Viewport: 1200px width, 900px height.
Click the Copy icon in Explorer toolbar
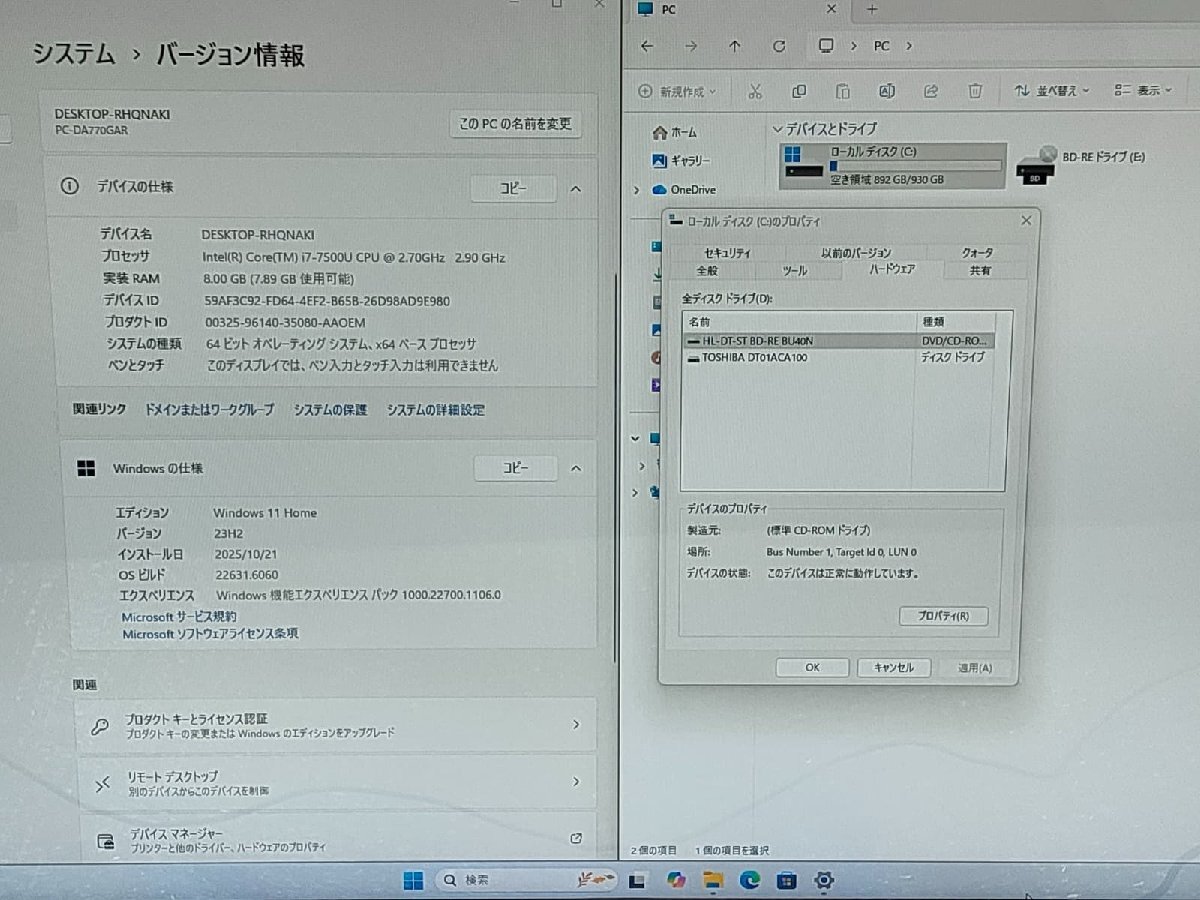pyautogui.click(x=799, y=91)
